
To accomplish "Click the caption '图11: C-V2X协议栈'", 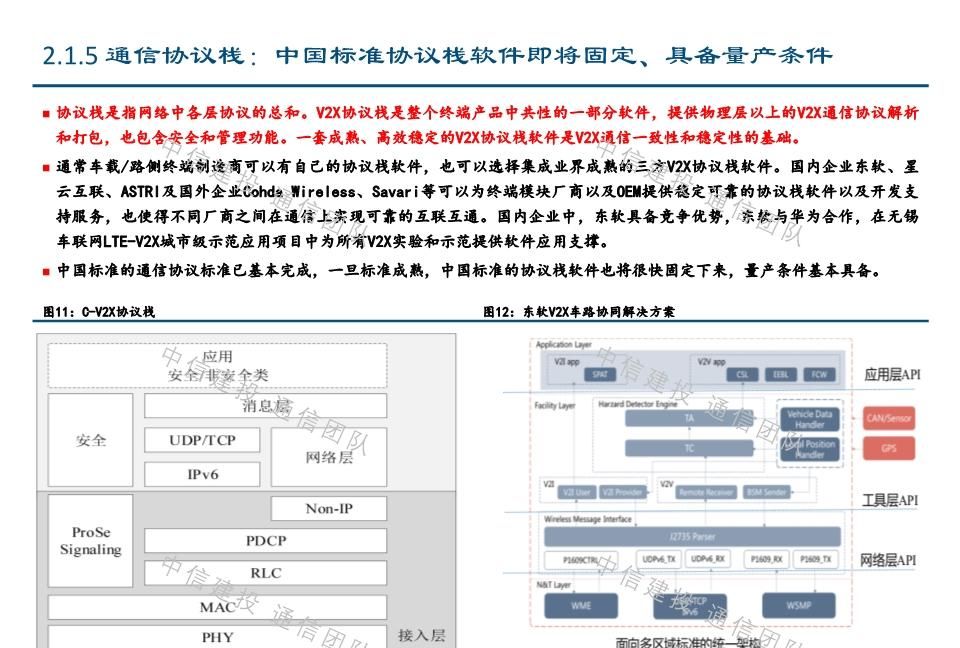I will (99, 312).
